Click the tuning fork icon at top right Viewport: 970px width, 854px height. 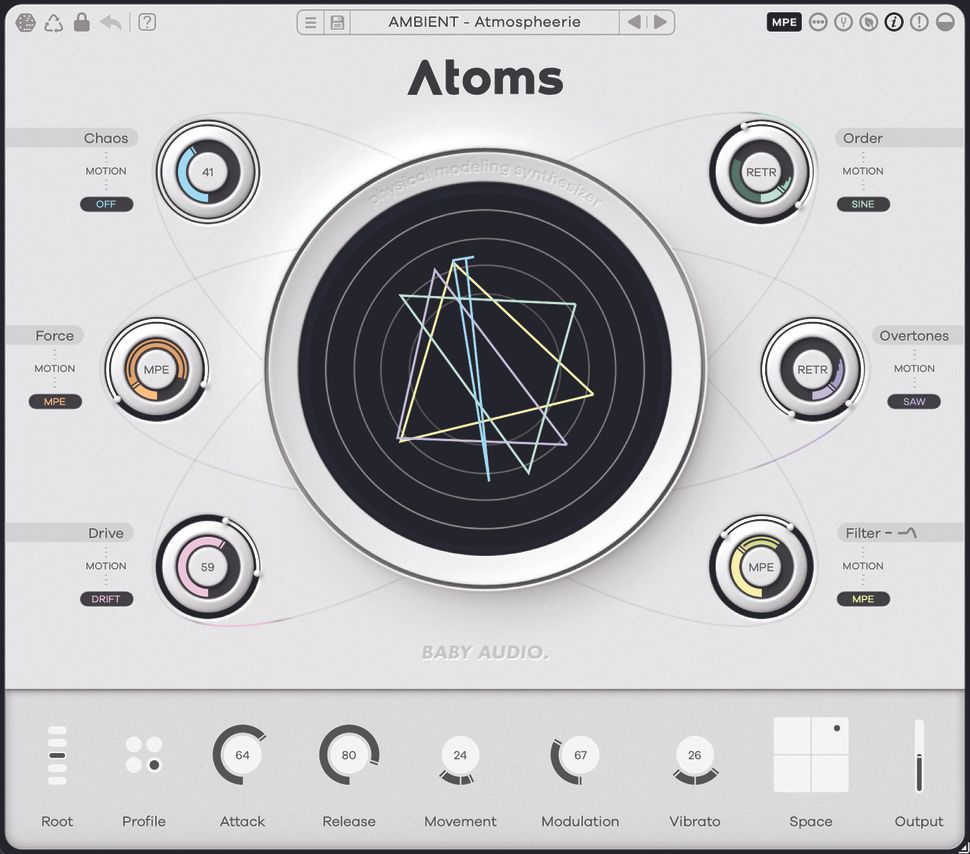[844, 21]
